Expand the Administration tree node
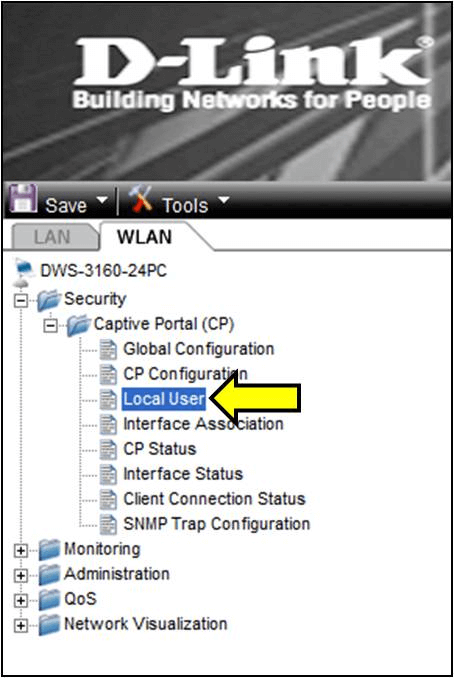The image size is (454, 678). [x=21, y=575]
